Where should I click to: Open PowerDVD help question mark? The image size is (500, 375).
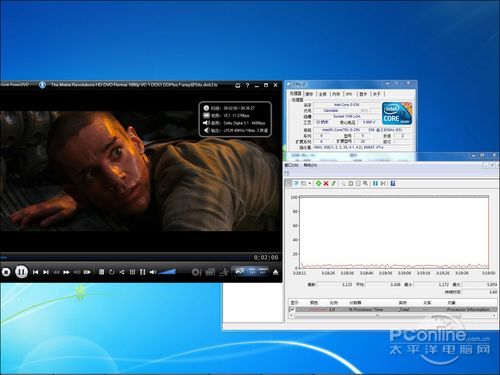pos(247,85)
